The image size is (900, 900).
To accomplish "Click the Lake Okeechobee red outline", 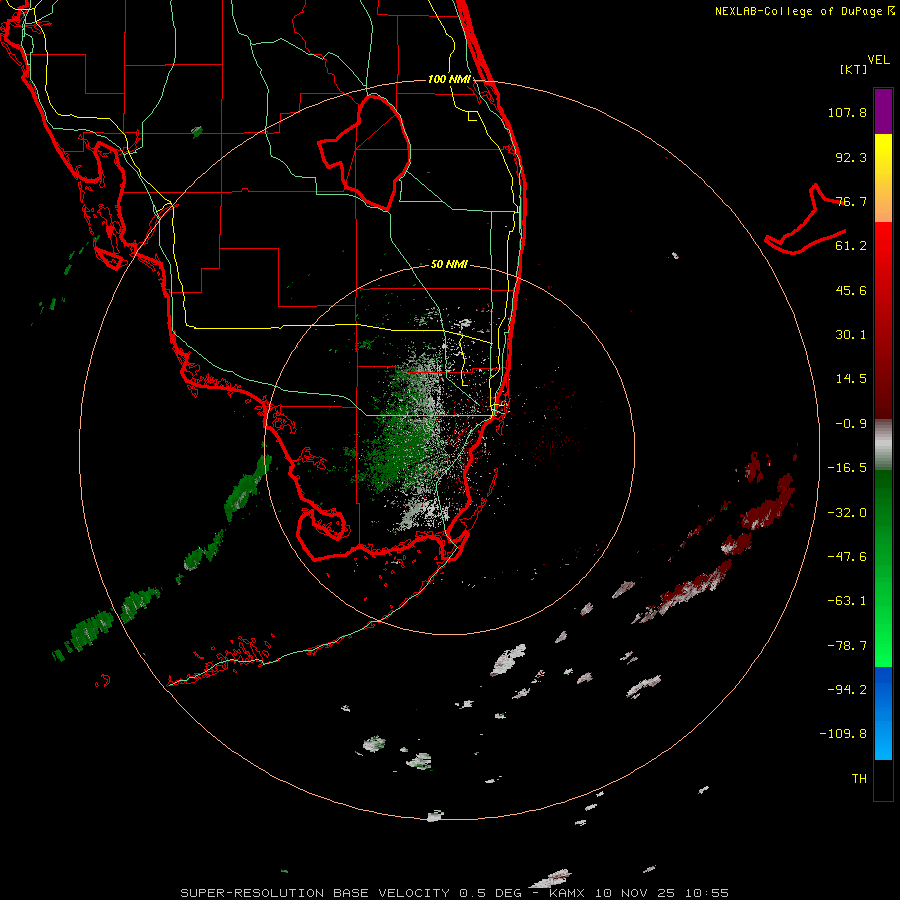I will click(365, 152).
